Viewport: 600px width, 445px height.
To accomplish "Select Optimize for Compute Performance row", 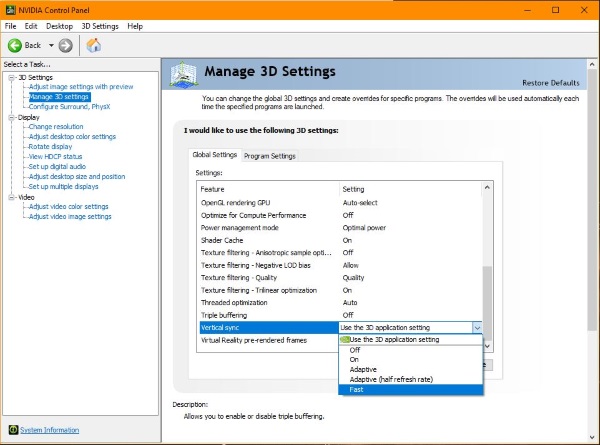I will (340, 215).
